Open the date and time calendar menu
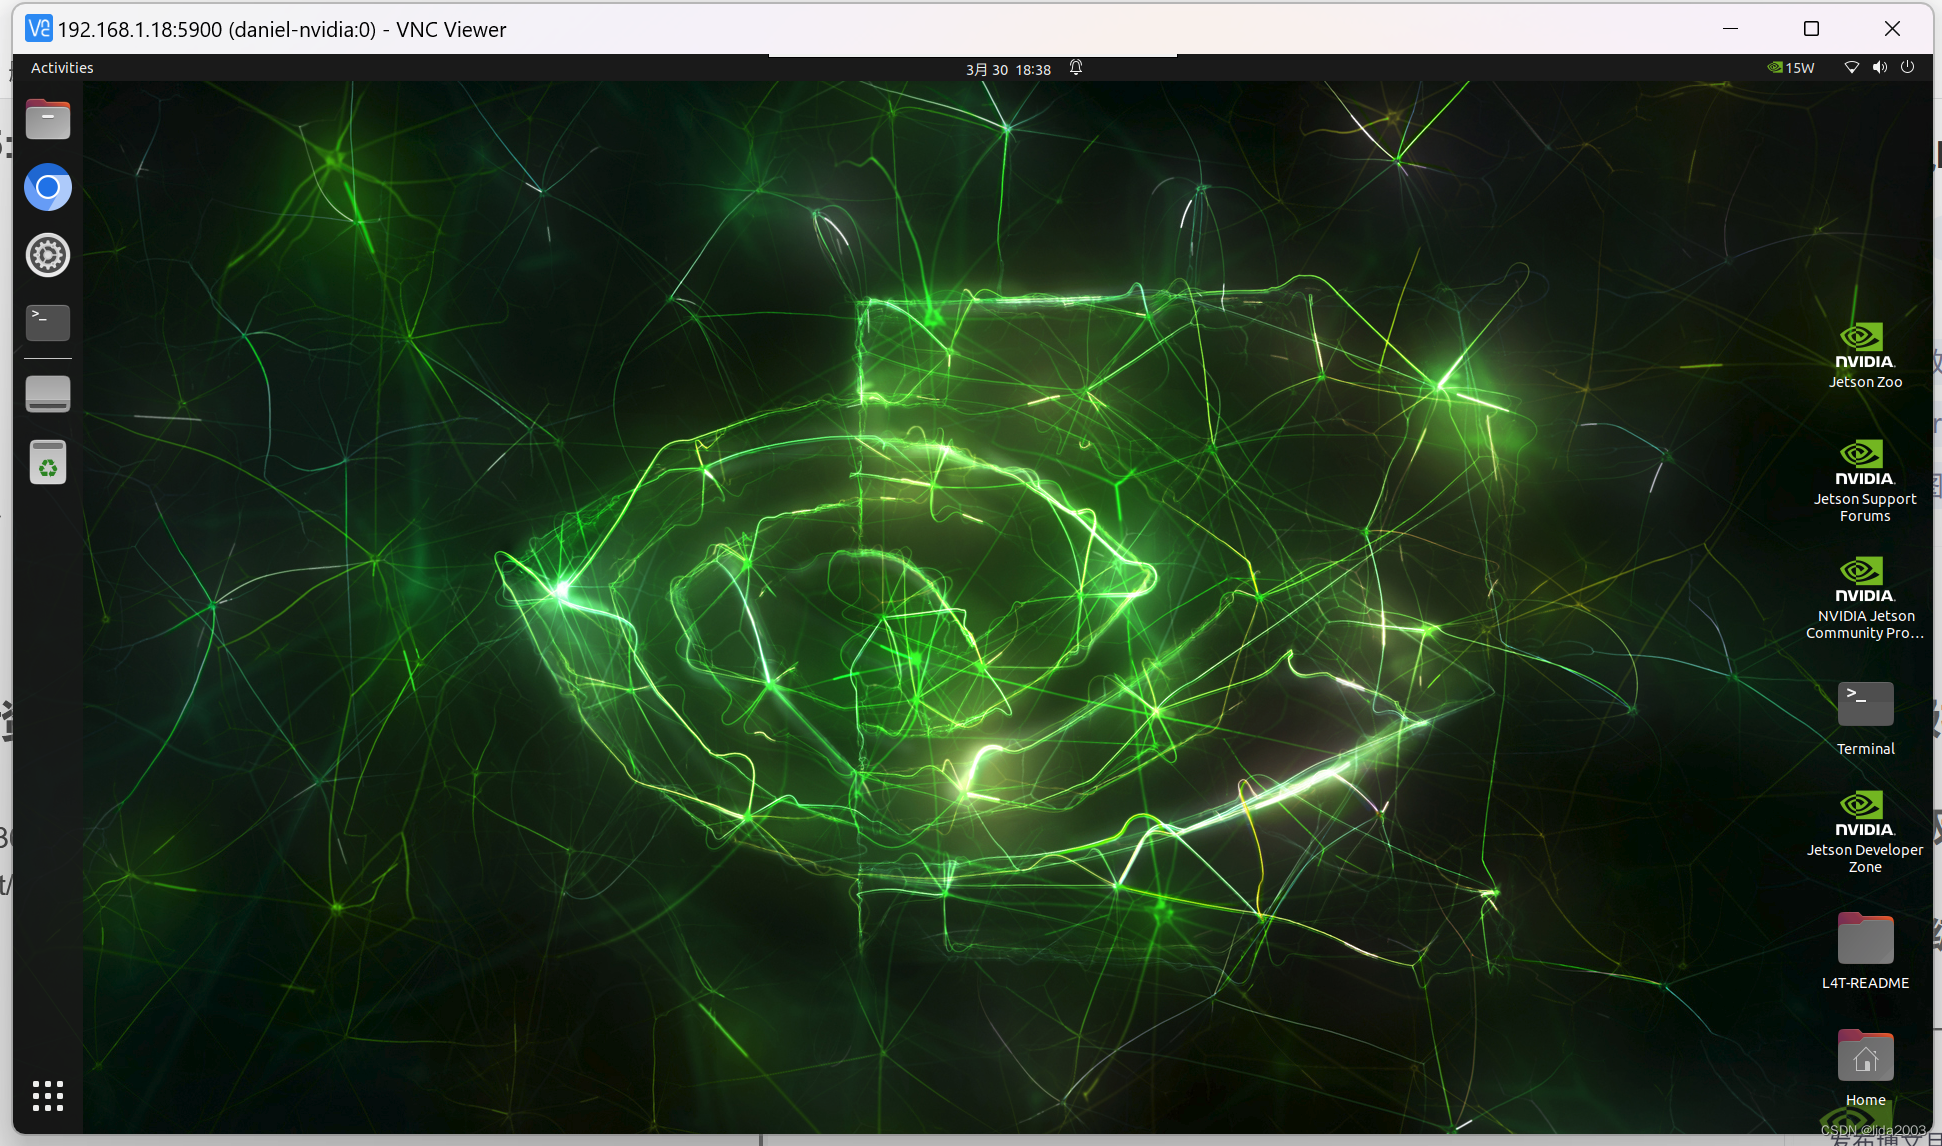This screenshot has height=1146, width=1942. click(1007, 69)
